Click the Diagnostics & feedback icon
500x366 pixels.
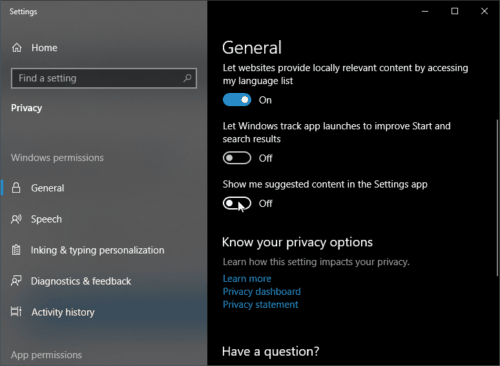click(x=16, y=281)
